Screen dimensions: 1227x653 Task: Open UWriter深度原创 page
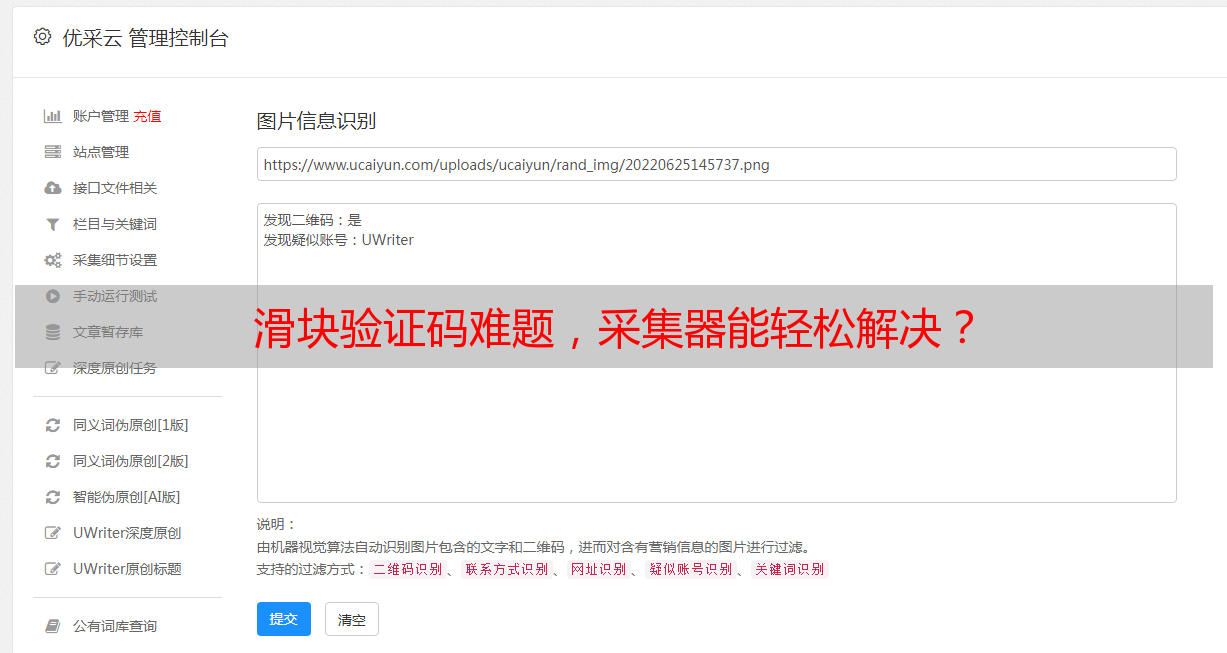[x=127, y=533]
